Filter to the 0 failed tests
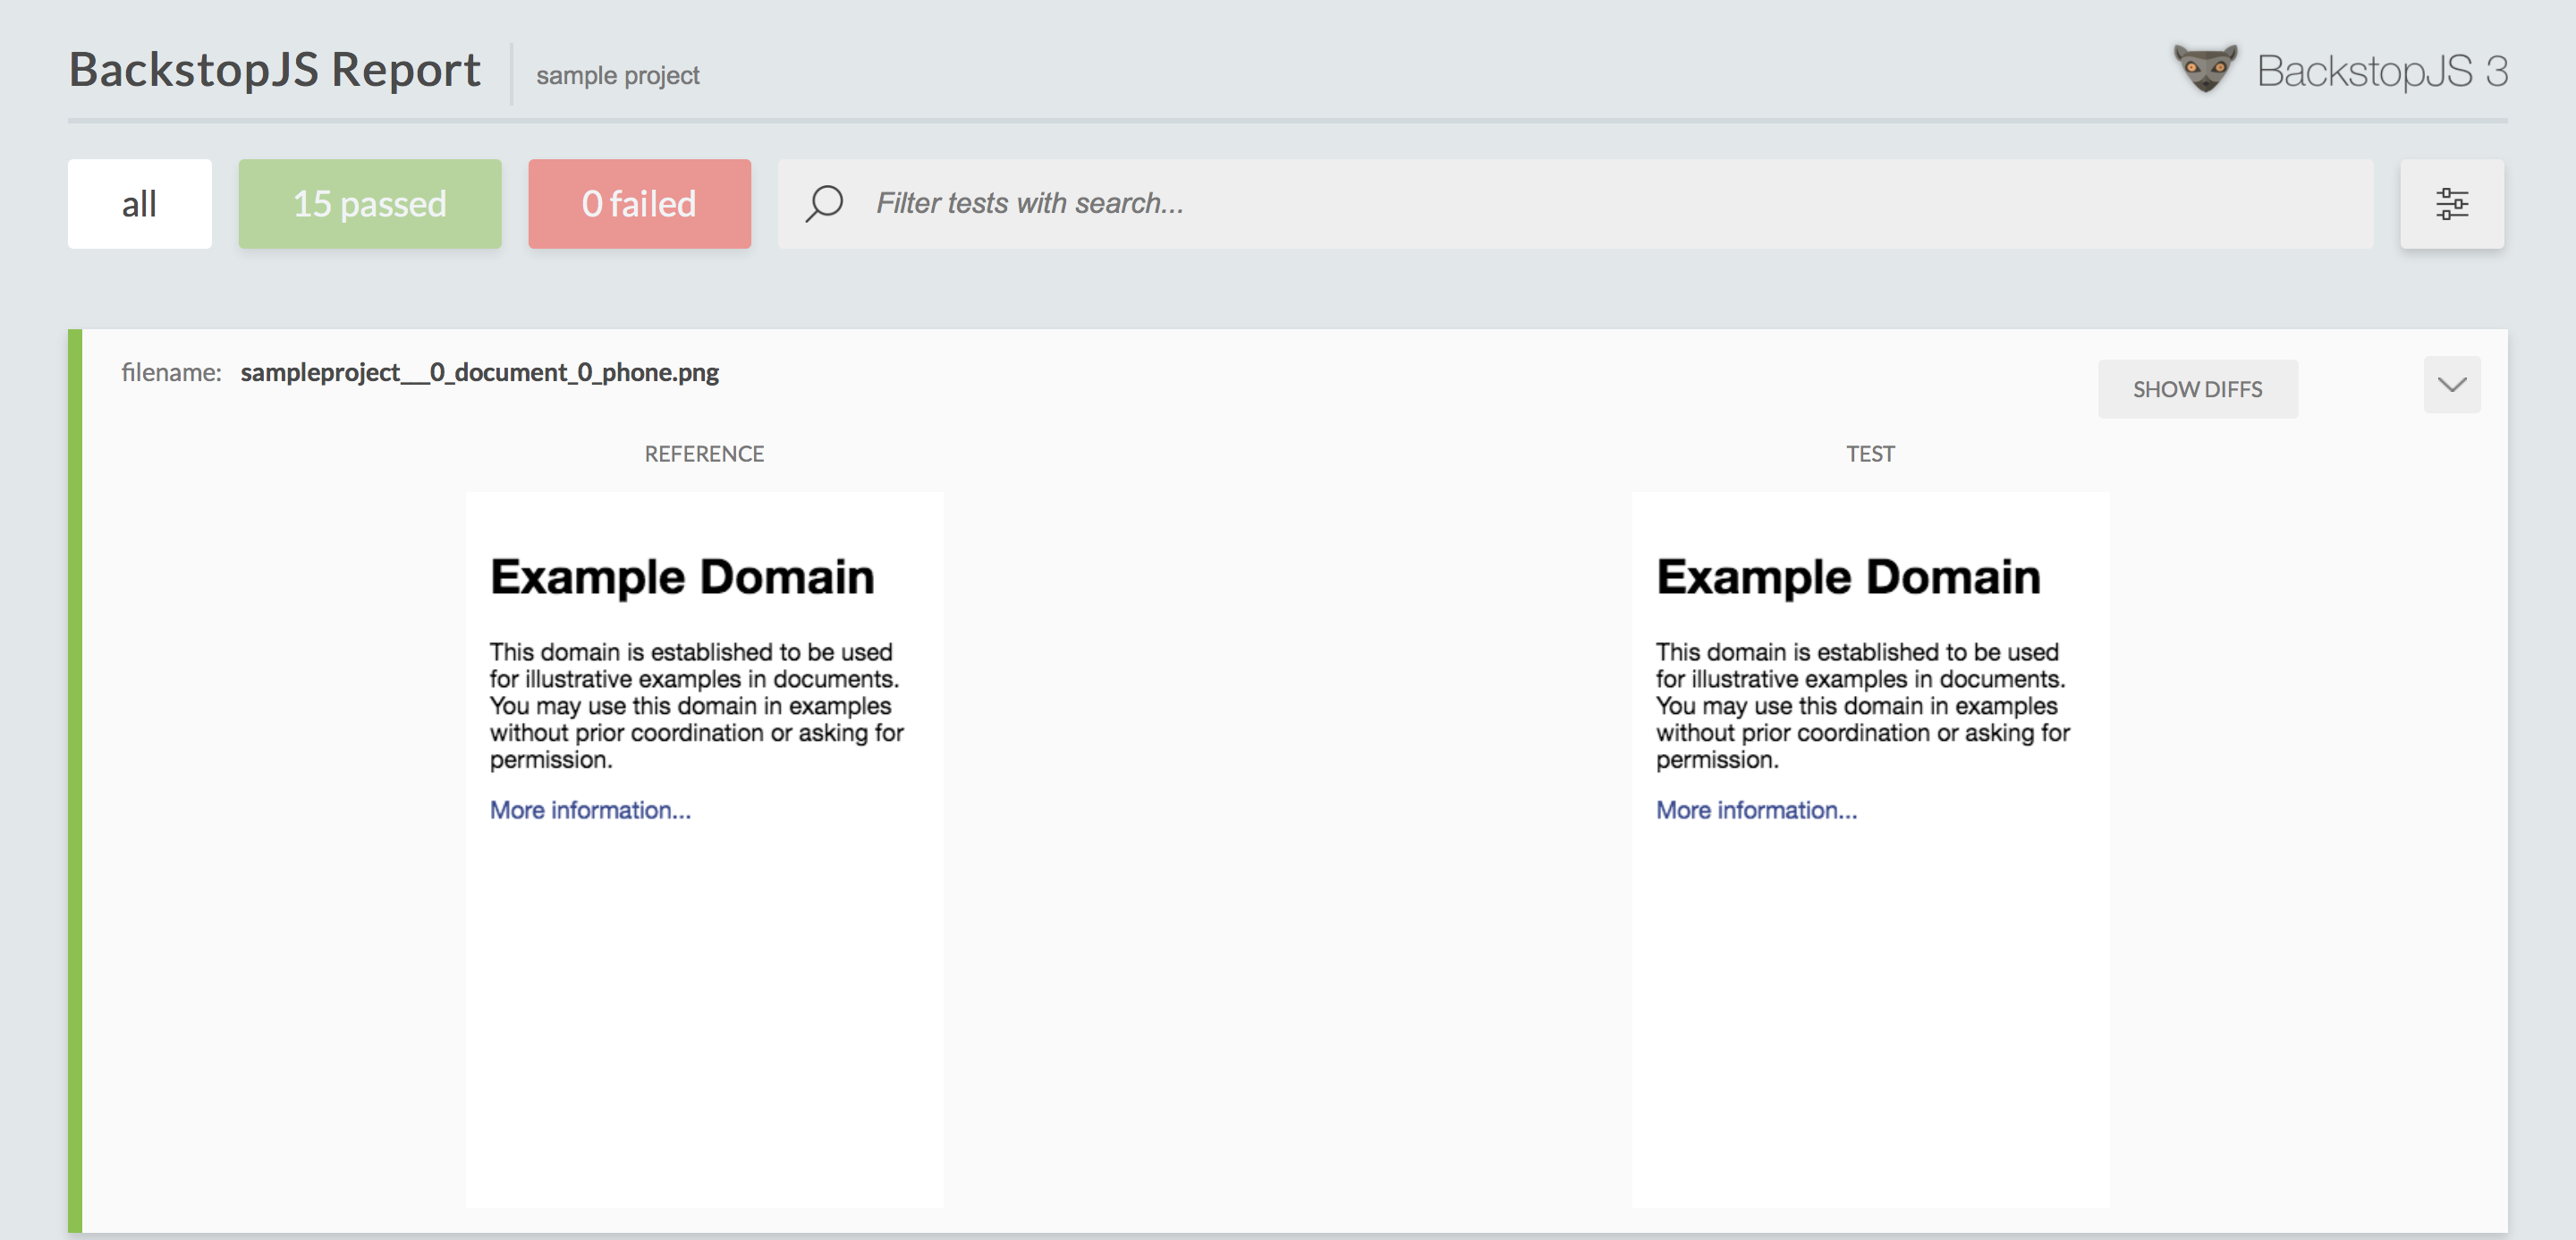This screenshot has width=2576, height=1240. click(639, 204)
